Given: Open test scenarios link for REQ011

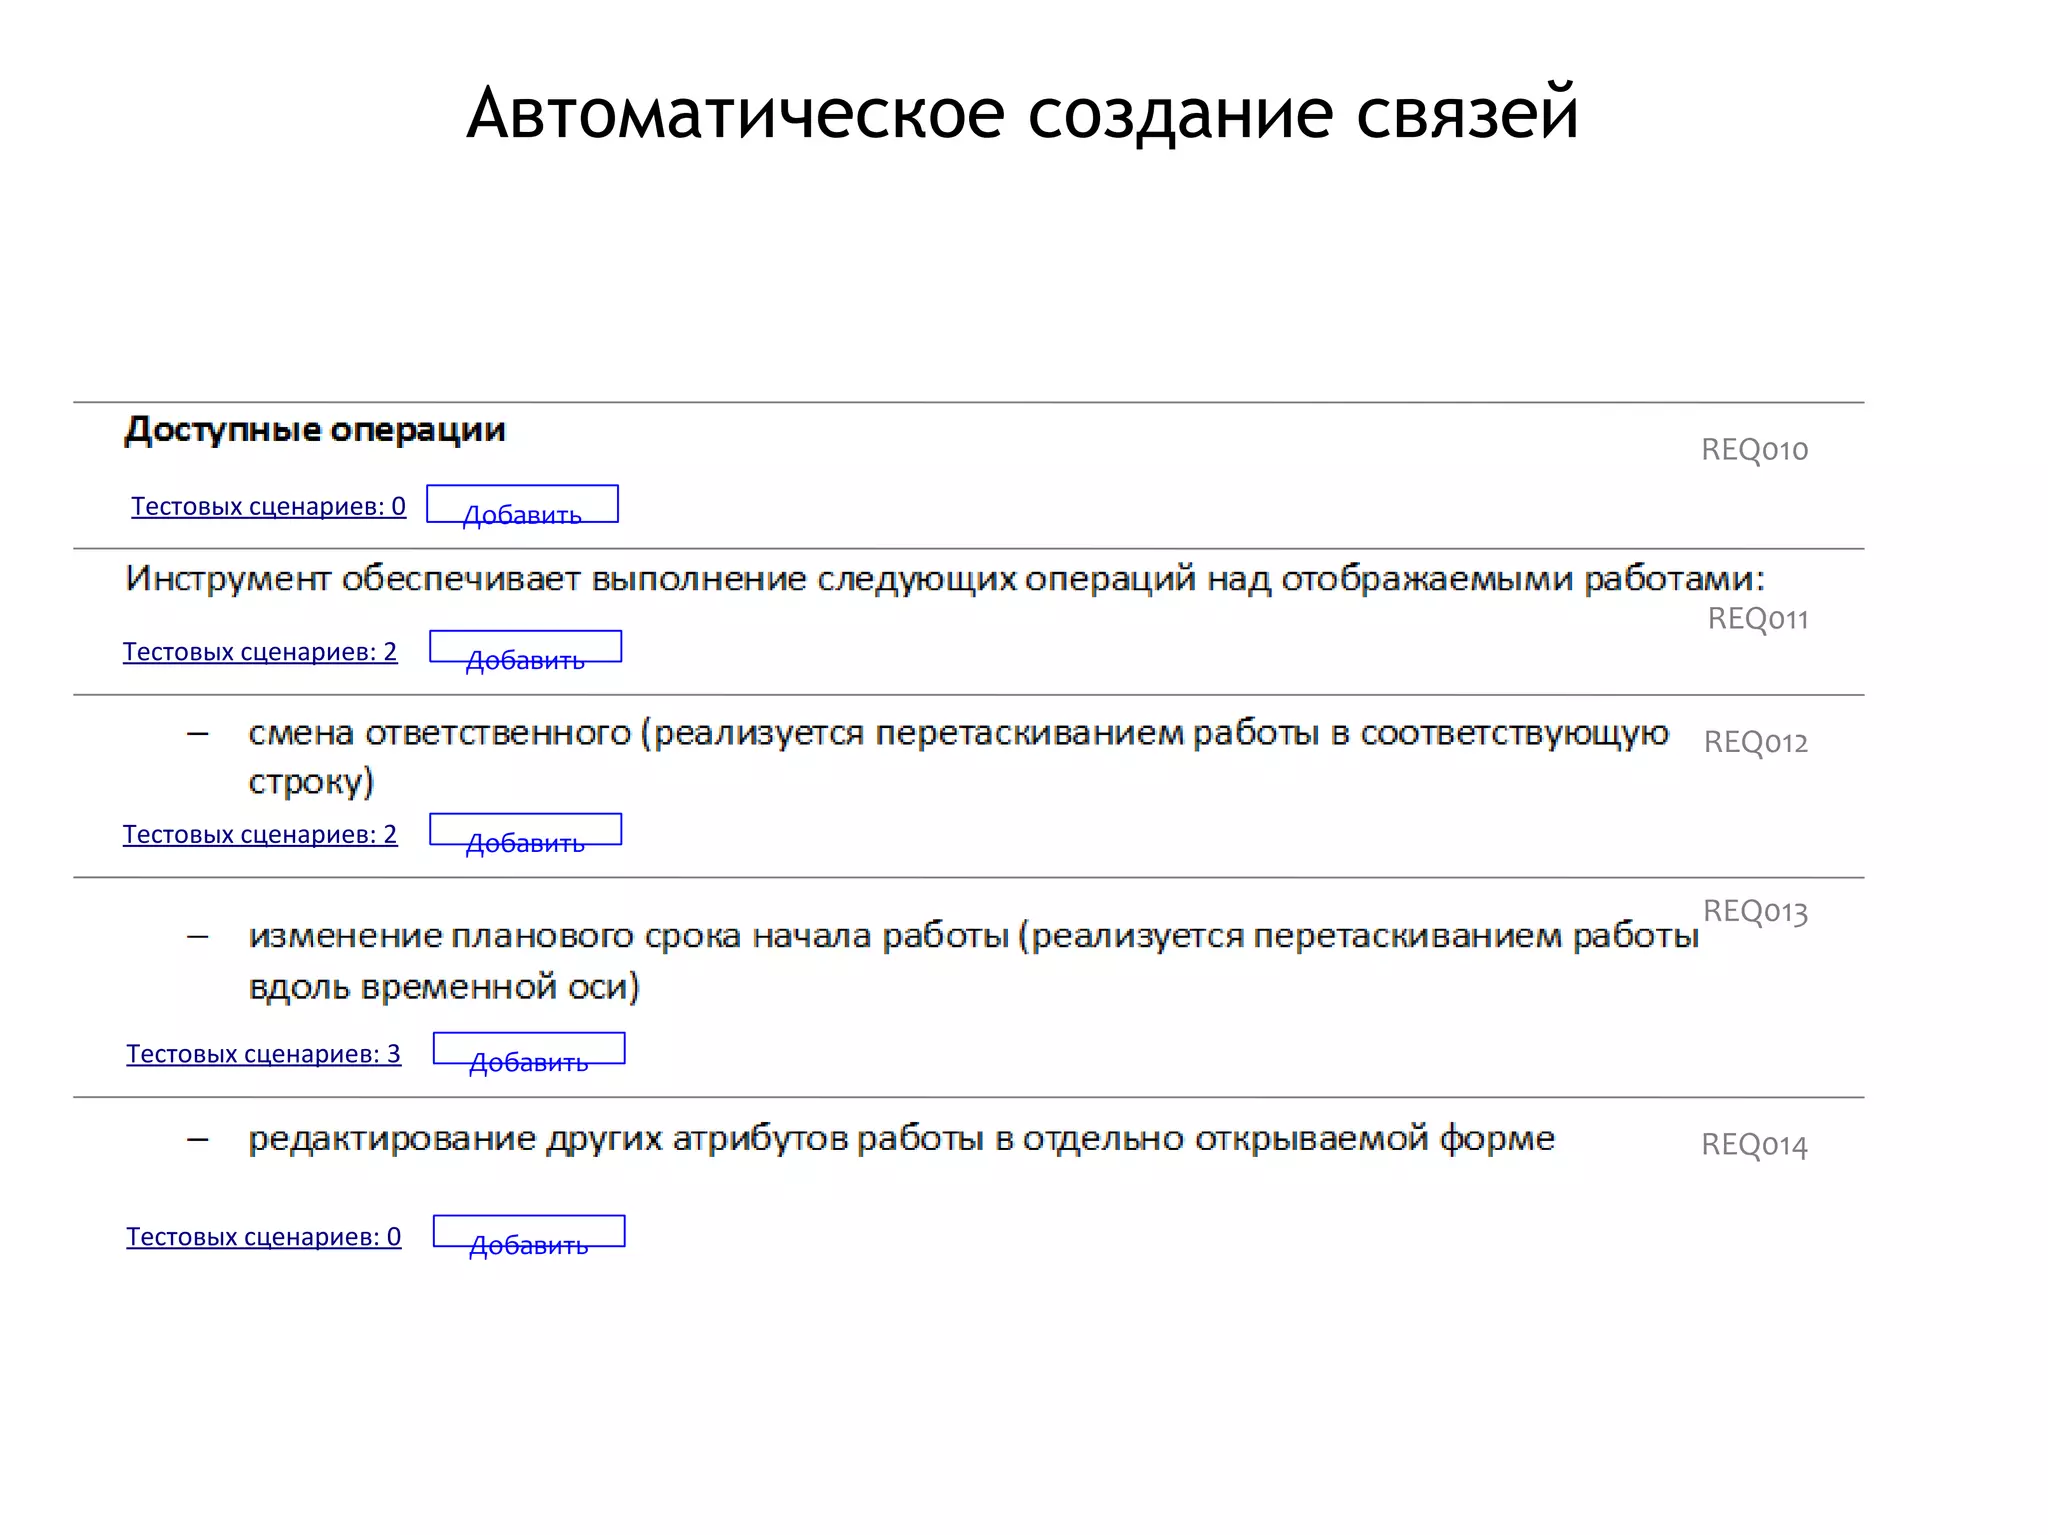Looking at the screenshot, I should click(260, 652).
